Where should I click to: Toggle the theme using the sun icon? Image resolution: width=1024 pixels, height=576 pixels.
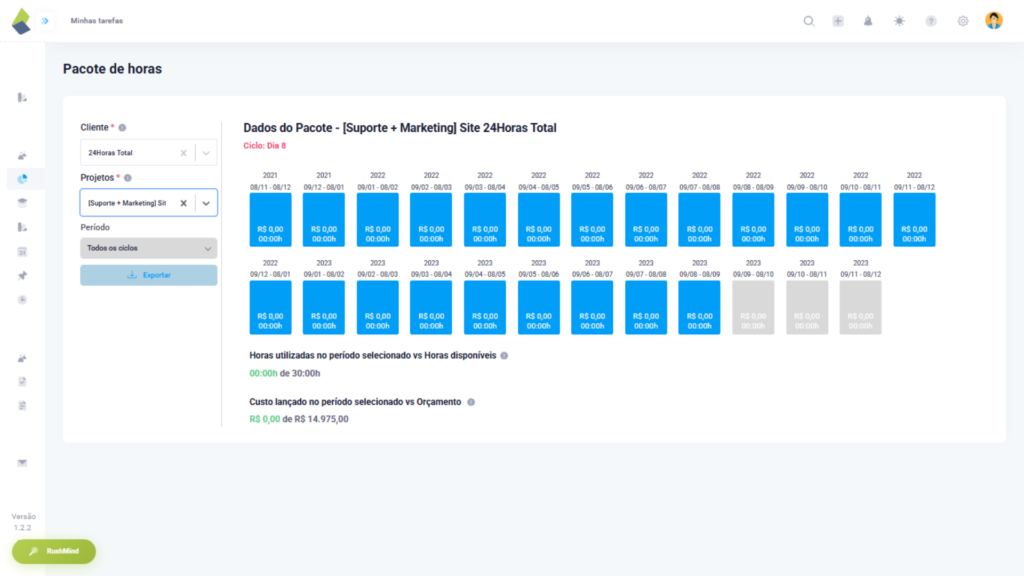(899, 20)
